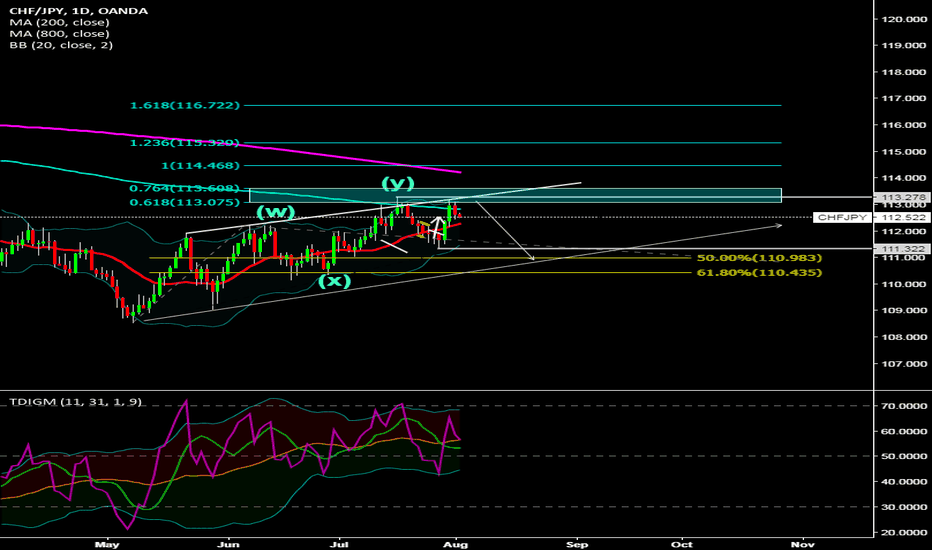The height and width of the screenshot is (550, 932).
Task: Click the 1.618(116.722) Fibonacci label
Action: pyautogui.click(x=185, y=105)
